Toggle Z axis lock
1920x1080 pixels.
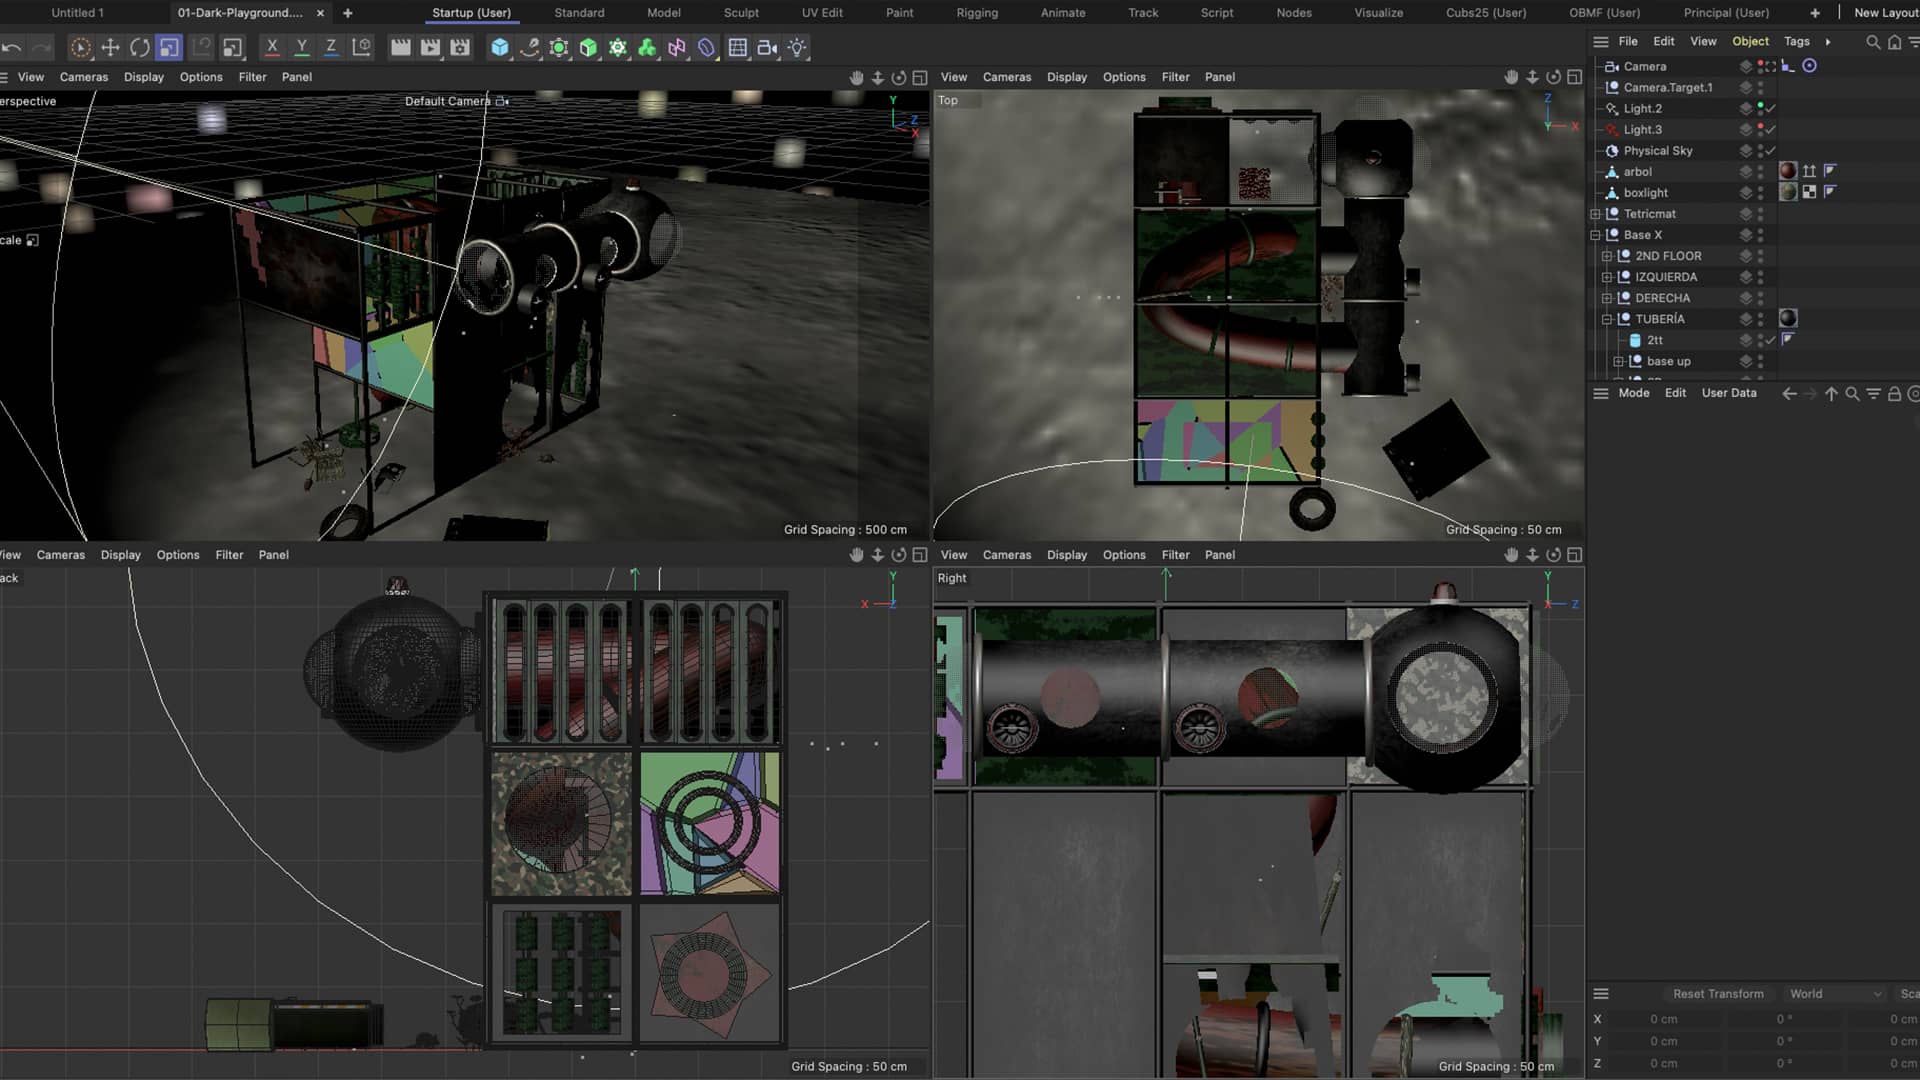point(331,47)
